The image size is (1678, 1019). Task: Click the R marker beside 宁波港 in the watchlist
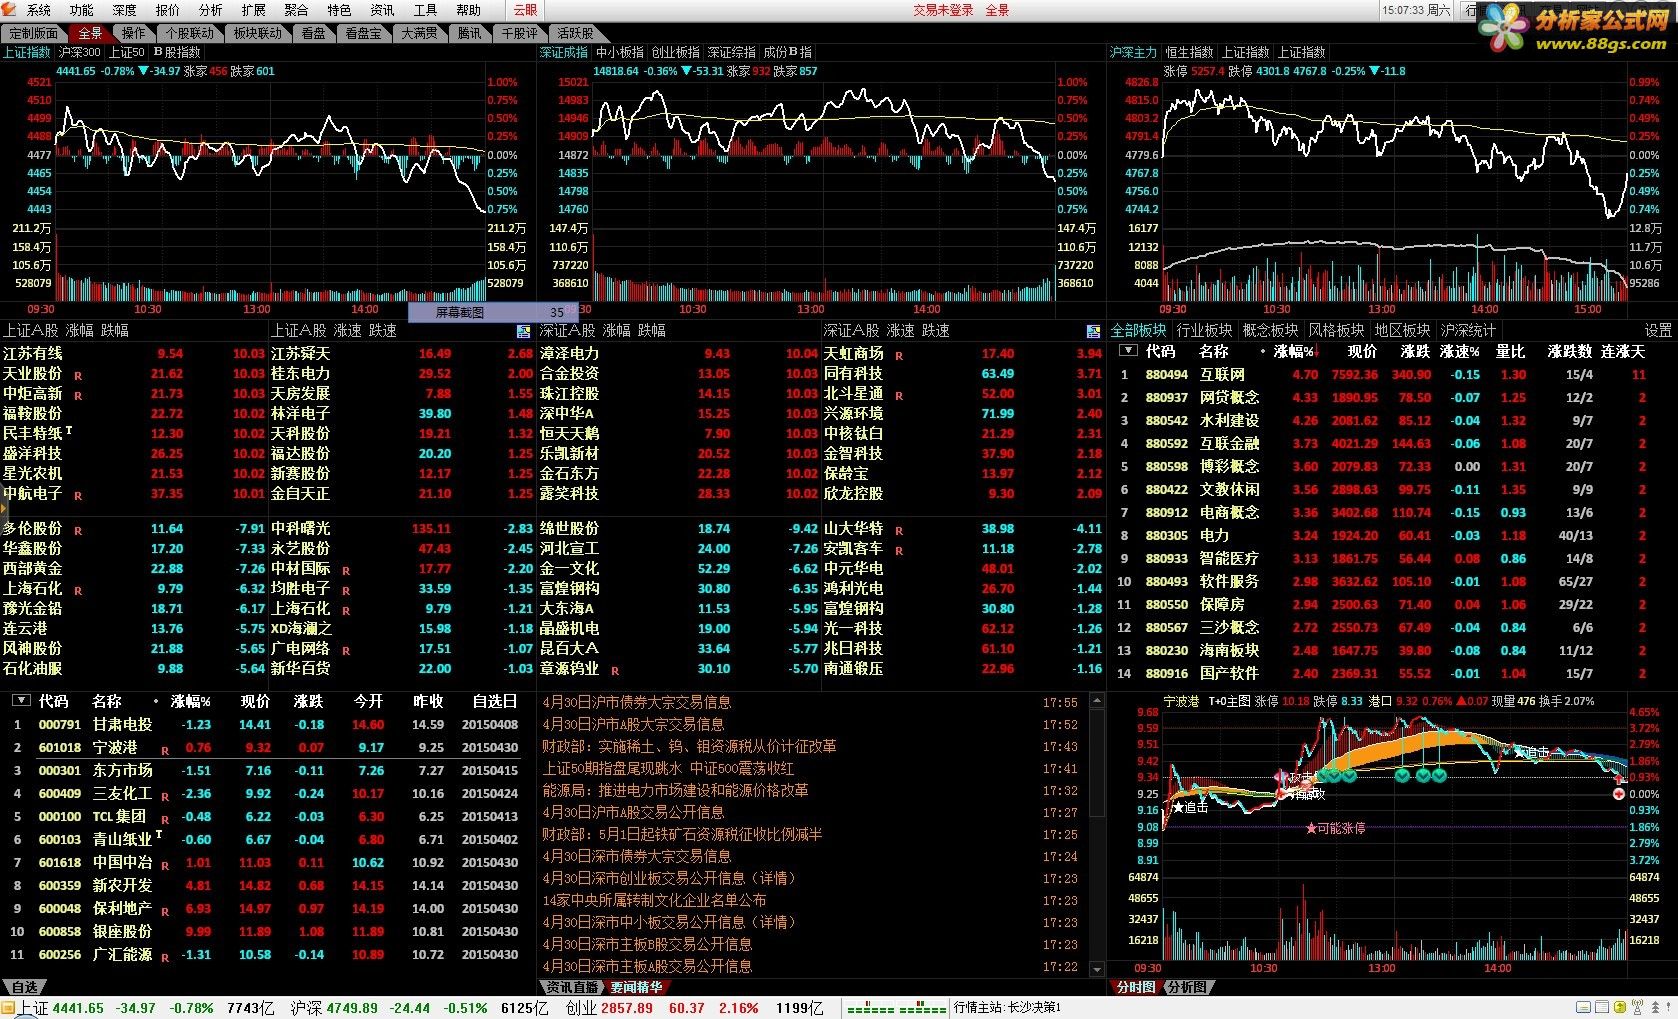click(x=165, y=750)
